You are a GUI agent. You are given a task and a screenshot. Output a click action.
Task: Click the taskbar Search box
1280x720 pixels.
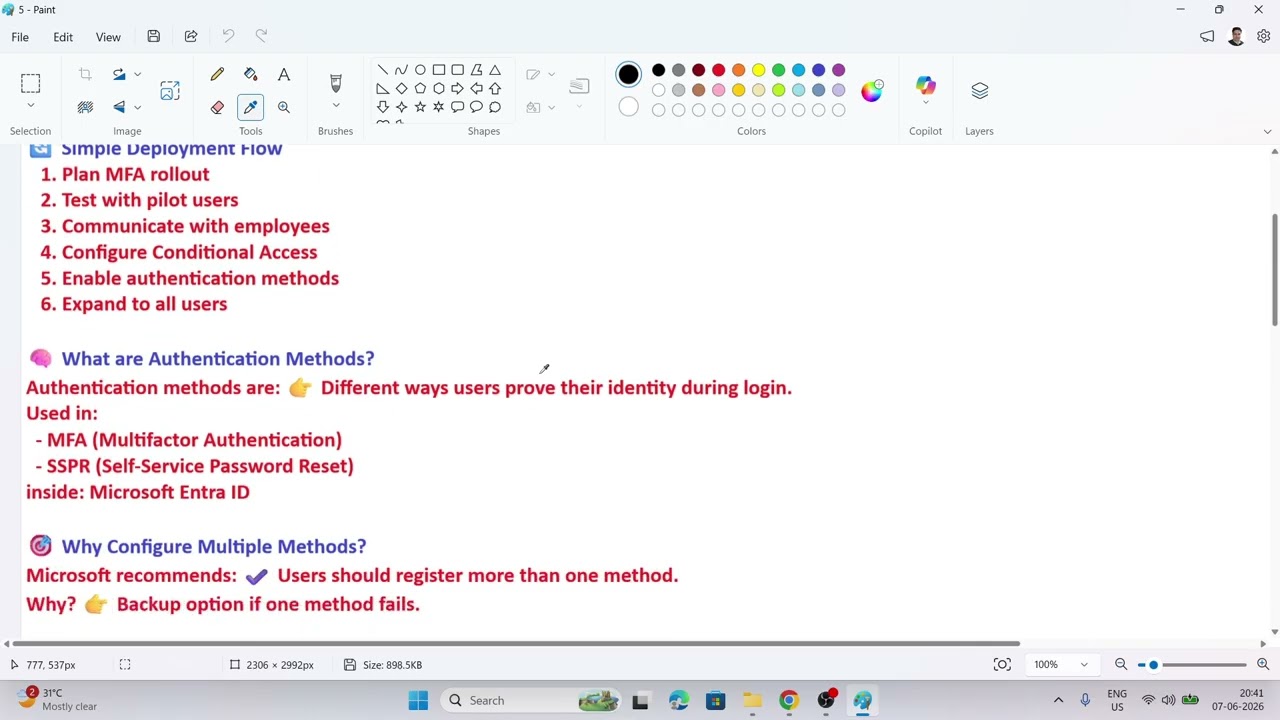531,700
